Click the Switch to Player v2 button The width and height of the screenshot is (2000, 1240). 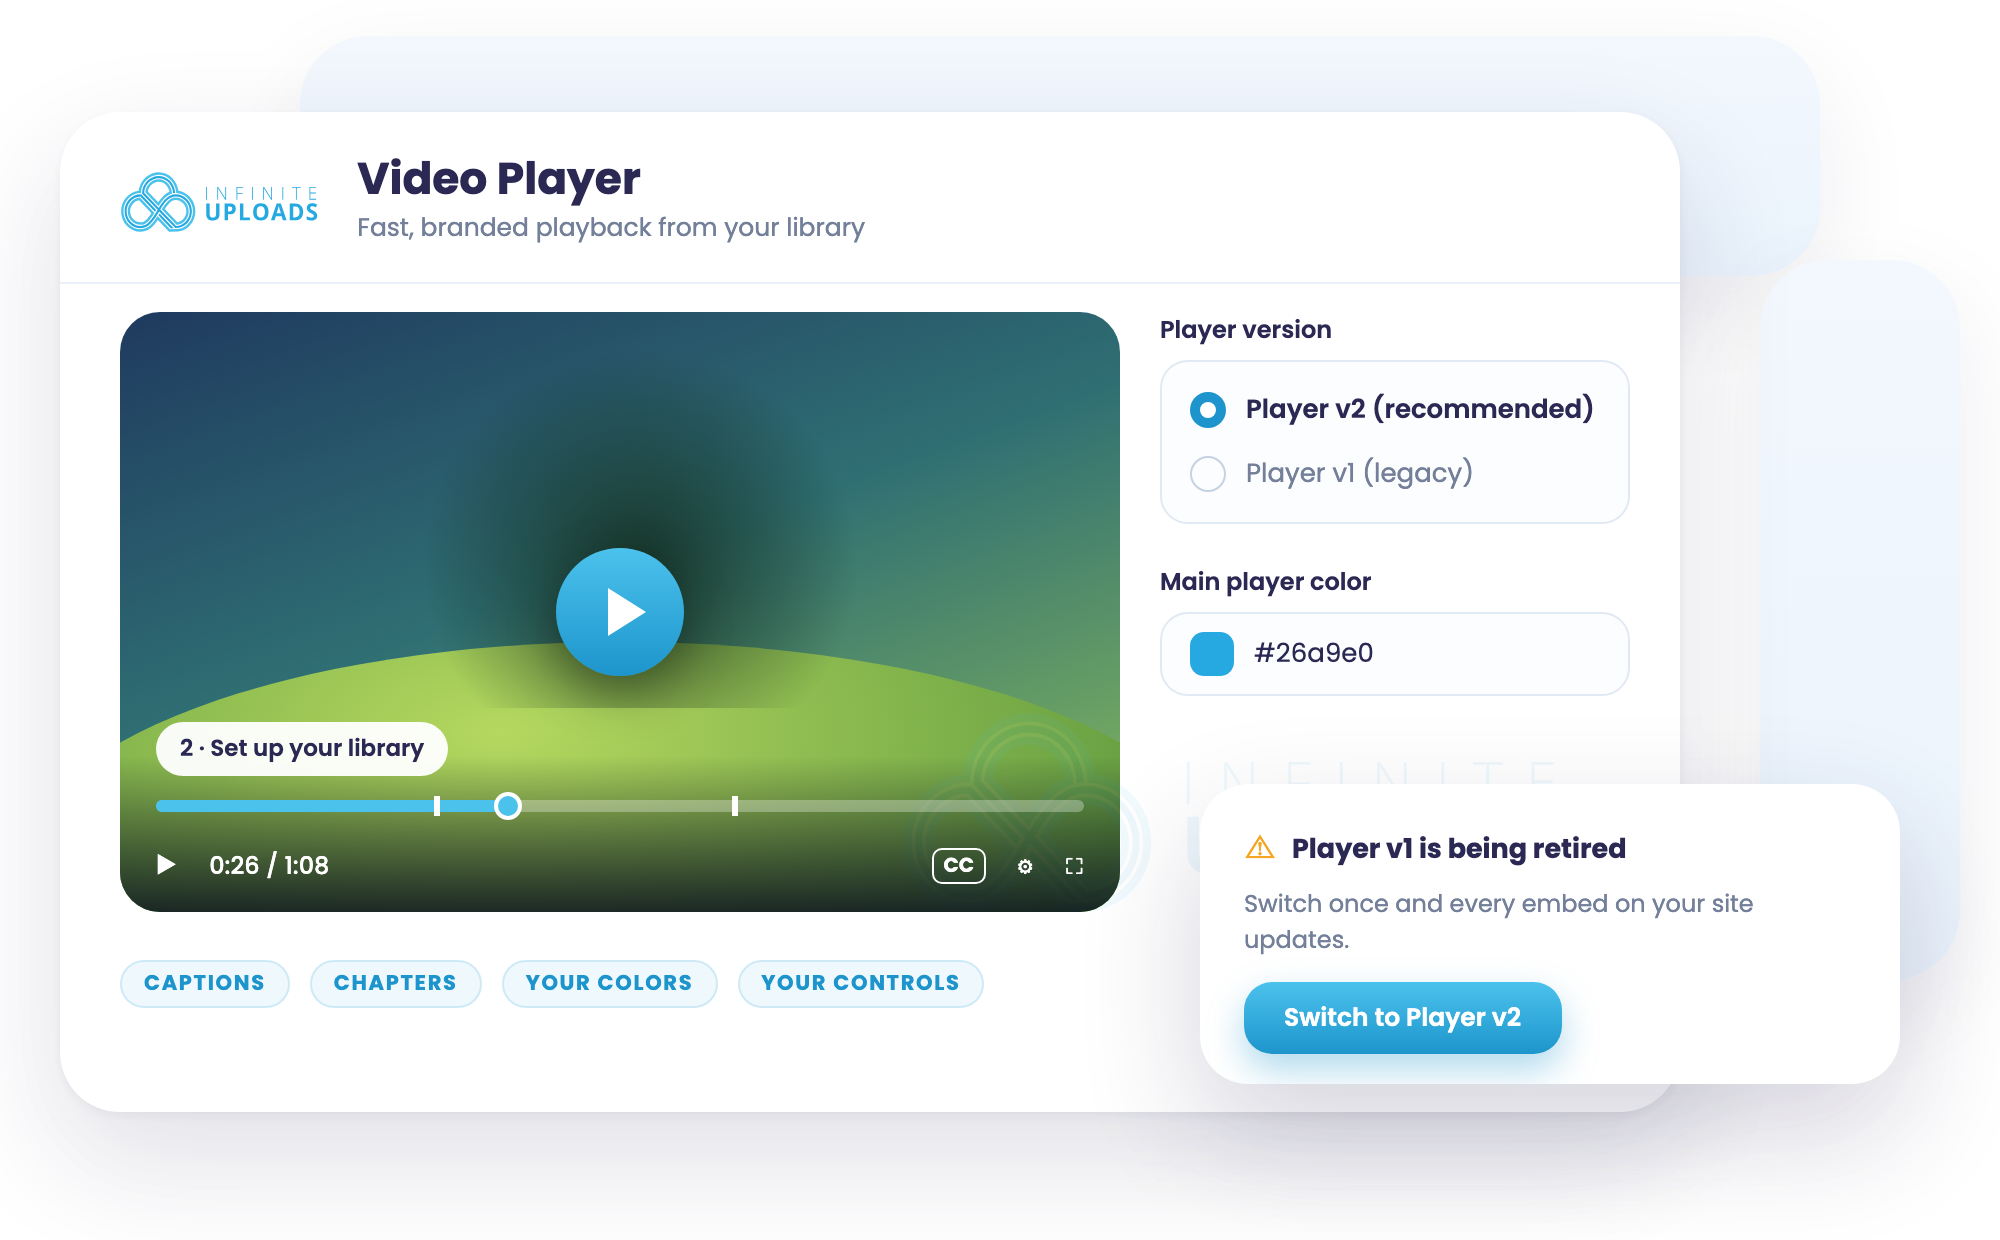(x=1402, y=1017)
